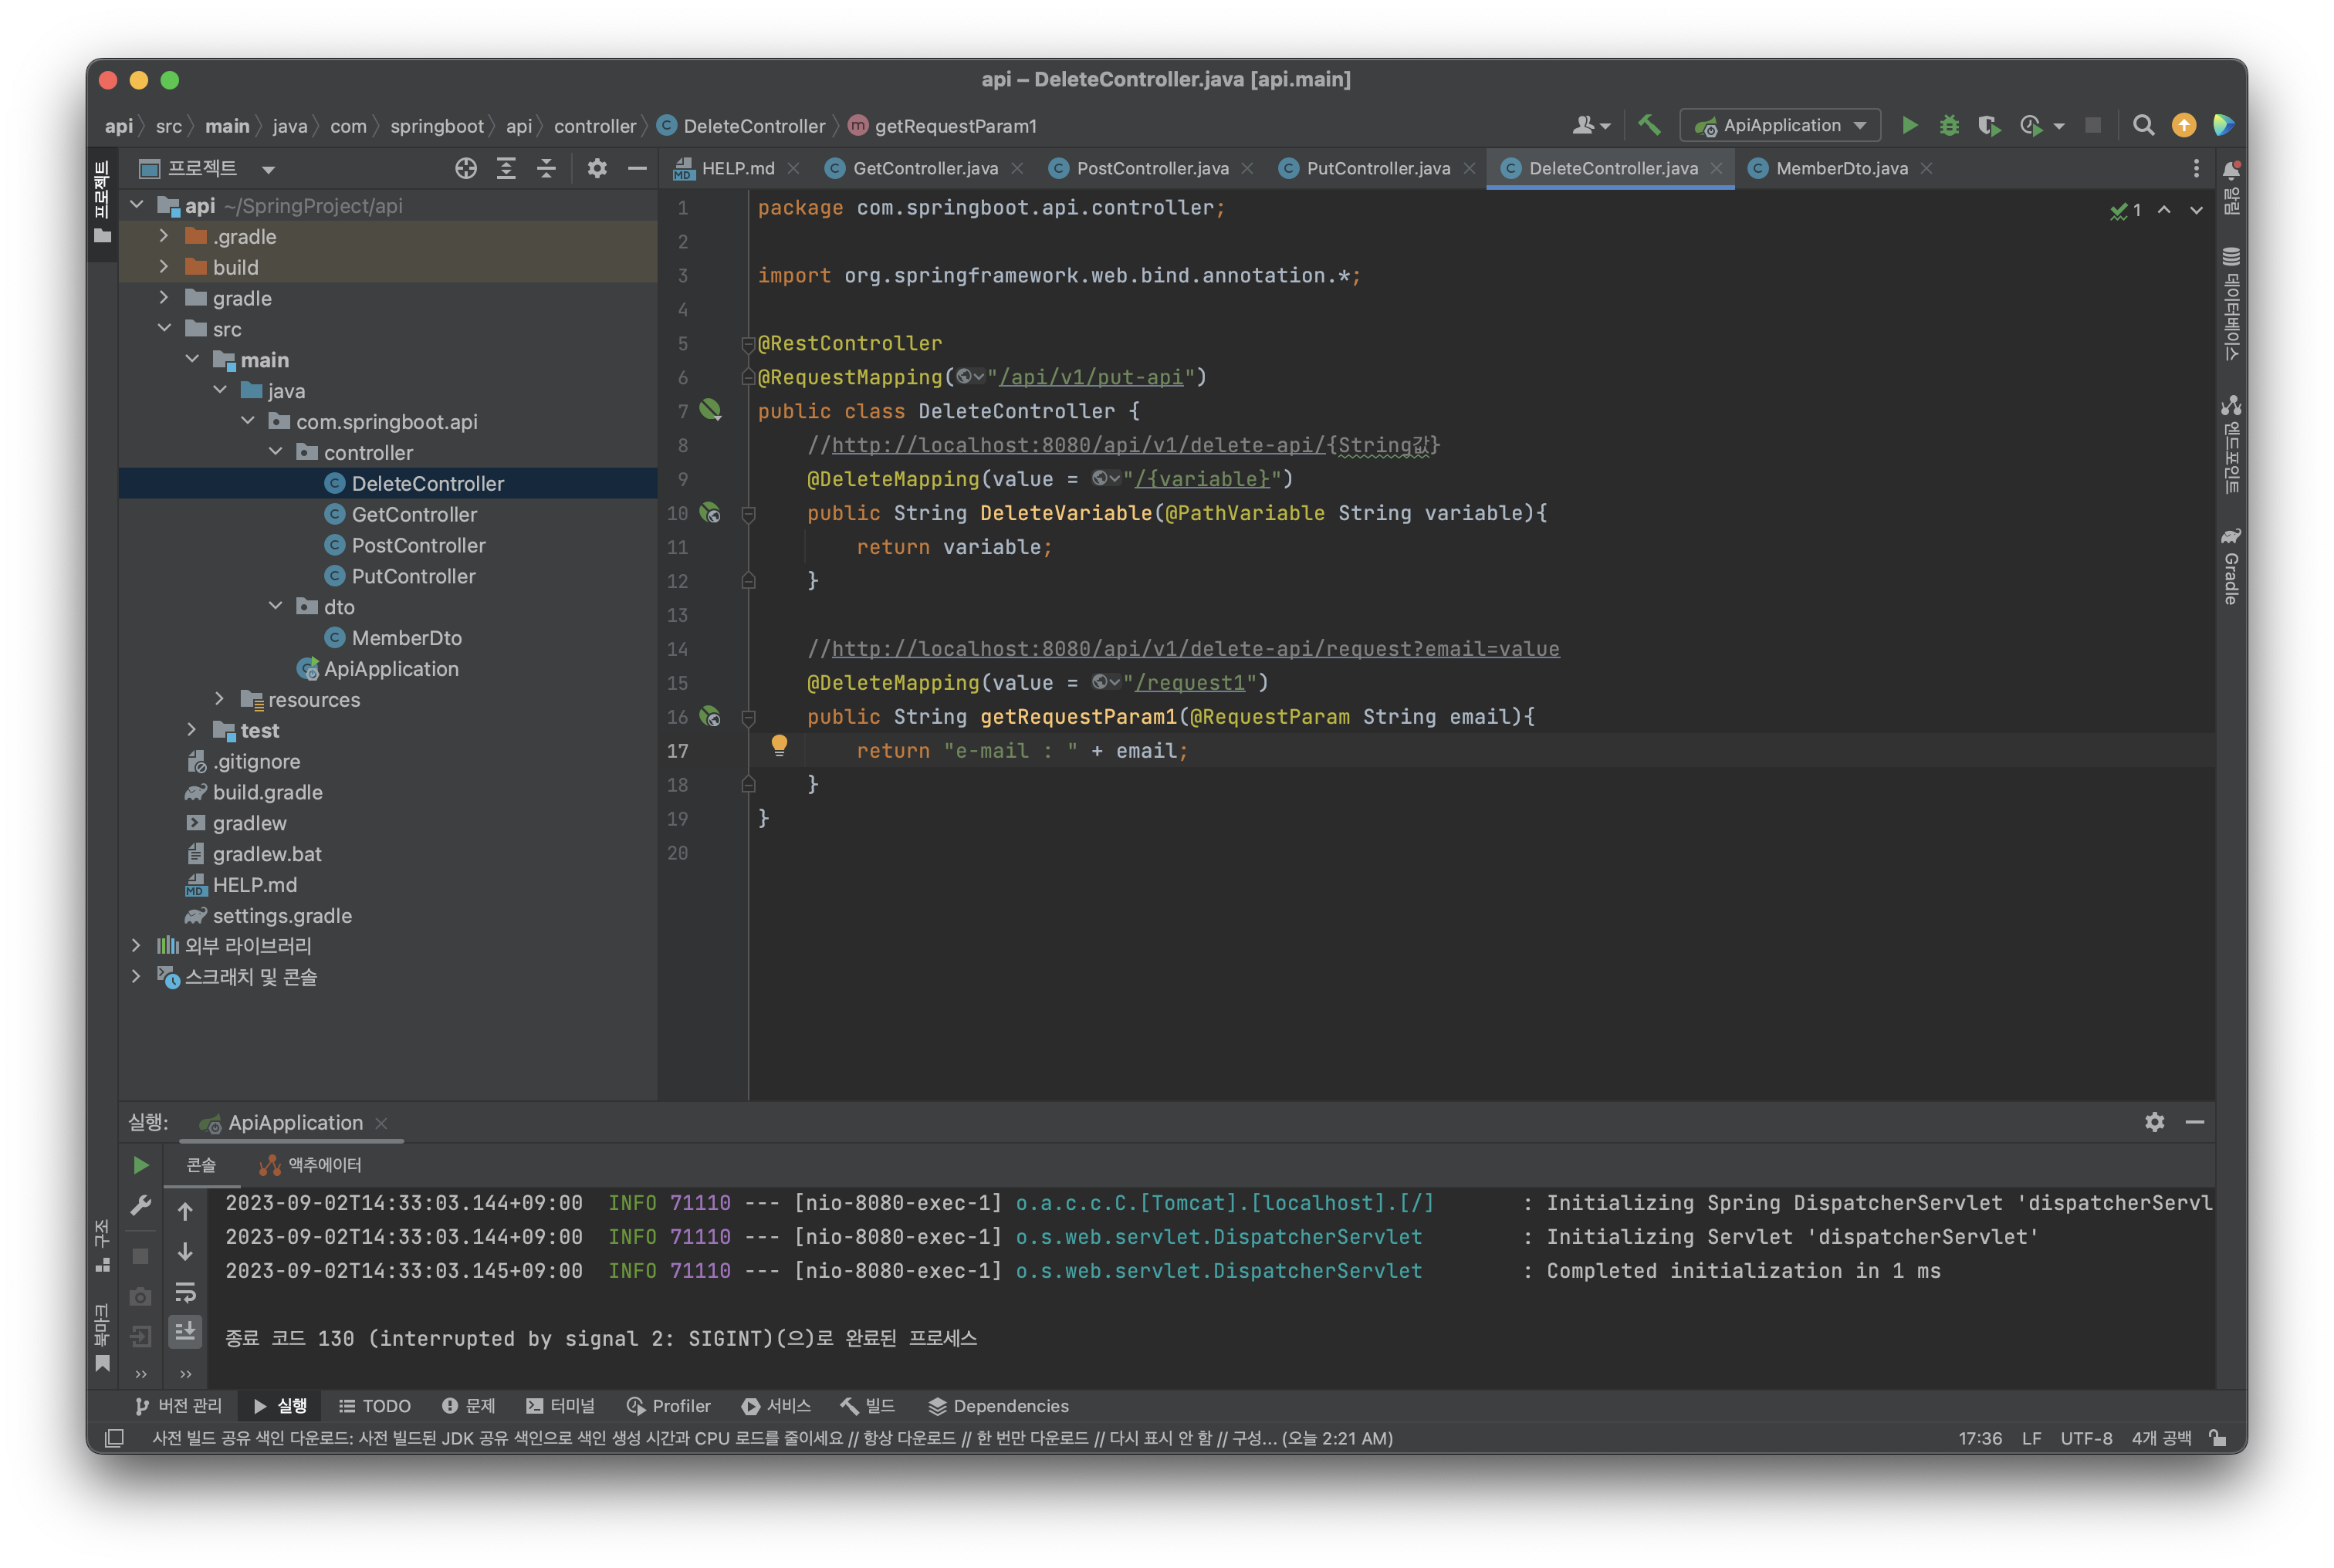Hide the project panel with minus icon
Screen dimensions: 2334x1568
637,168
